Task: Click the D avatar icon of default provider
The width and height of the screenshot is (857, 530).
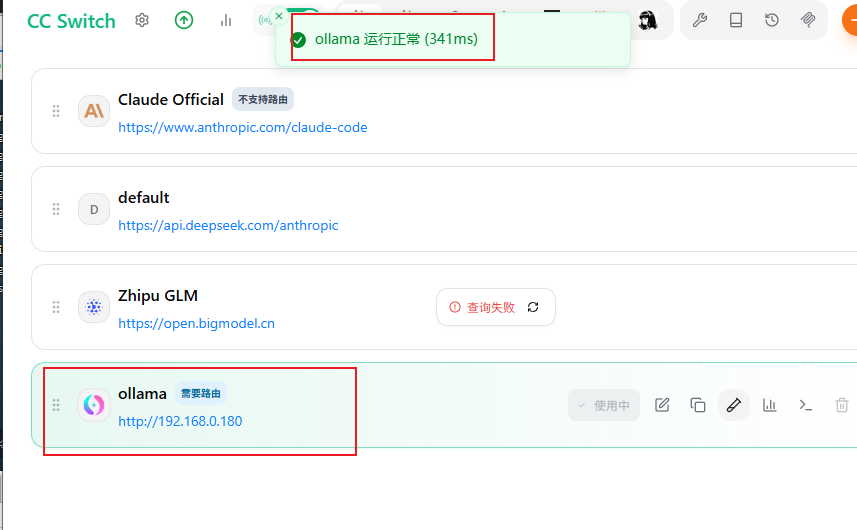Action: coord(94,209)
